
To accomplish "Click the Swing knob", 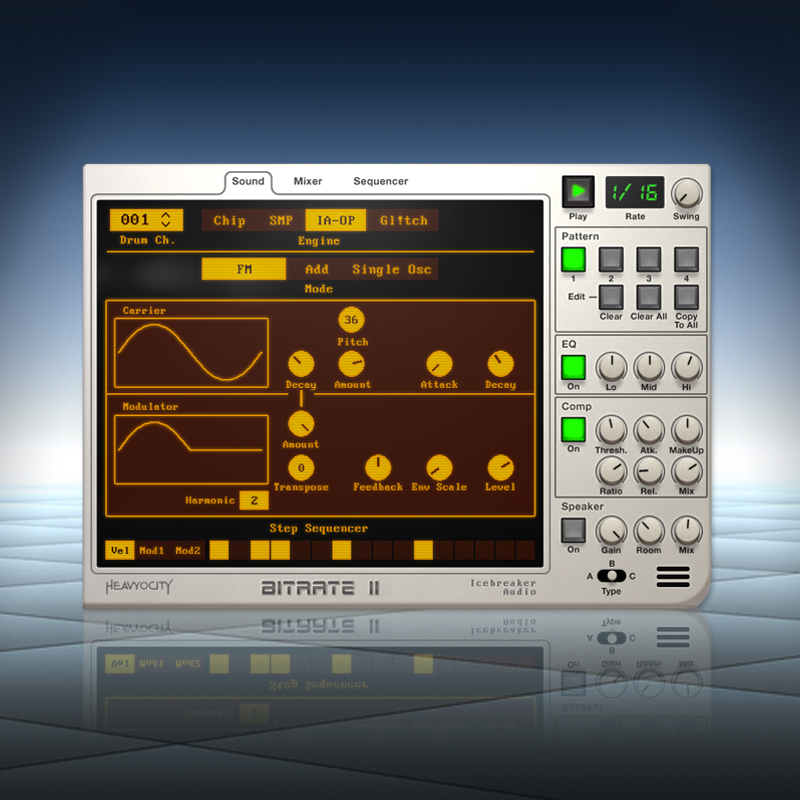I will 686,193.
